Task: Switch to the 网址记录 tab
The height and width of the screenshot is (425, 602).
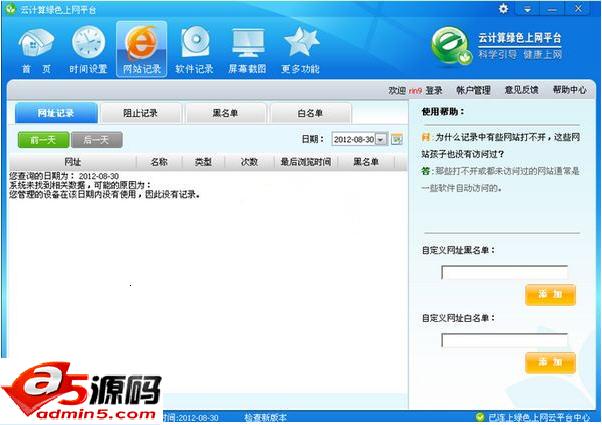Action: point(56,113)
